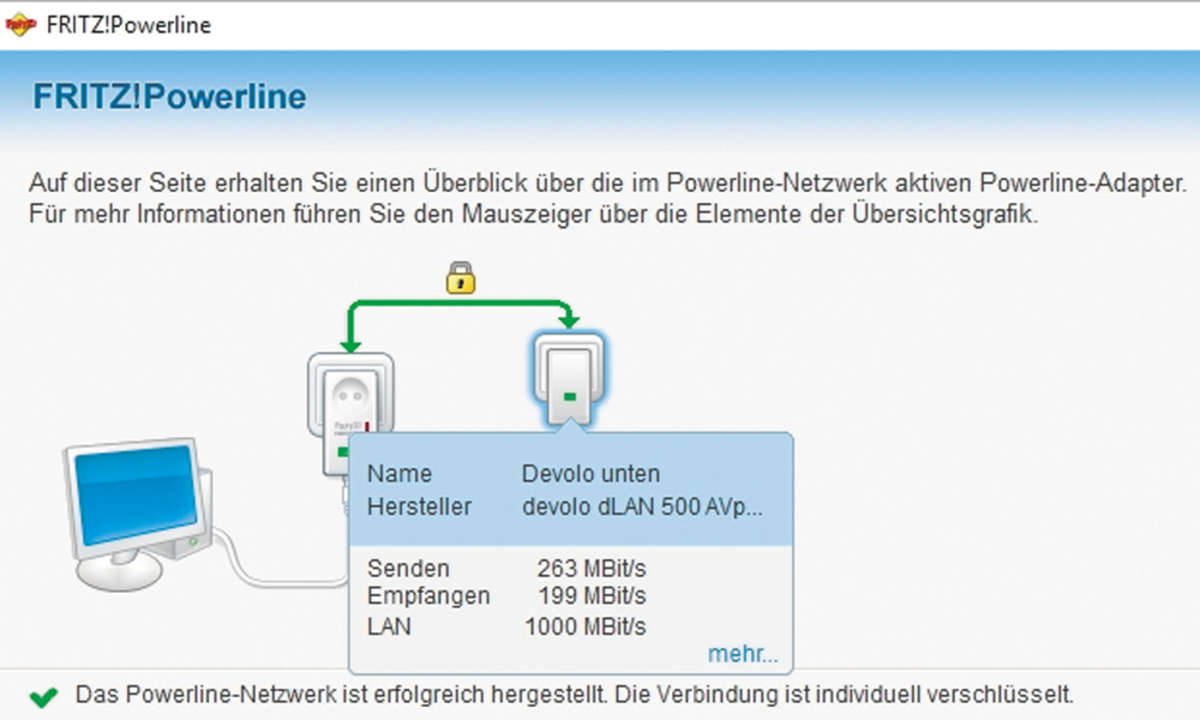Select the highlighted Devolo powerline adapter icon

(x=569, y=380)
